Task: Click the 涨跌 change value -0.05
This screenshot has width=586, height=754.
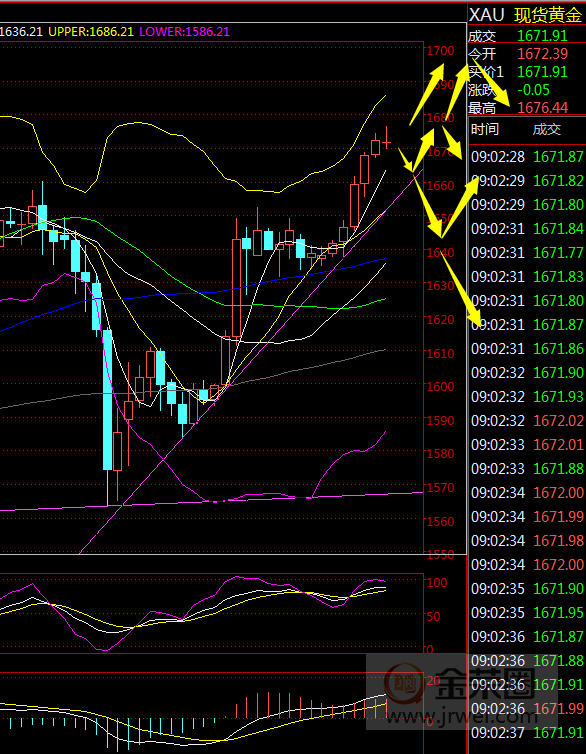Action: 533,90
